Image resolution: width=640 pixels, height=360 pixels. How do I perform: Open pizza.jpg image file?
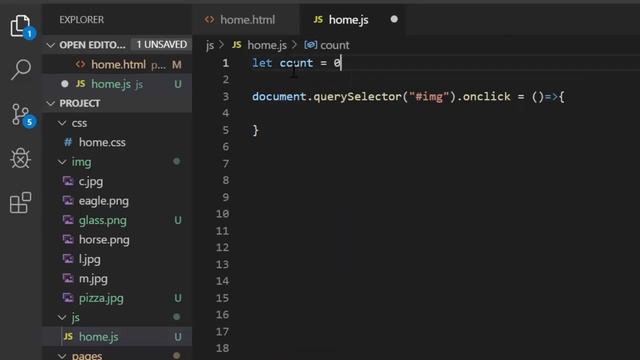(118, 298)
